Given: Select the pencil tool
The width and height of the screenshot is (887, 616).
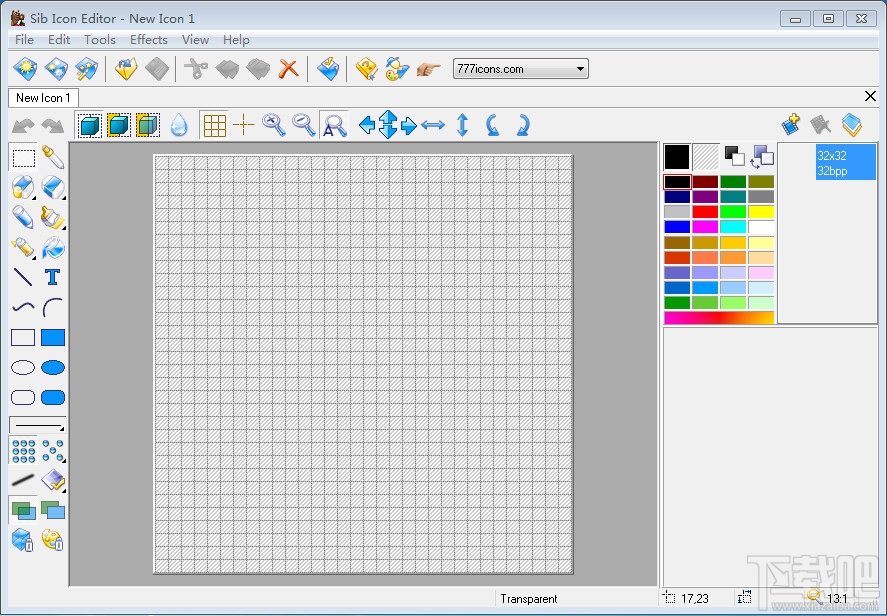Looking at the screenshot, I should coord(23,217).
